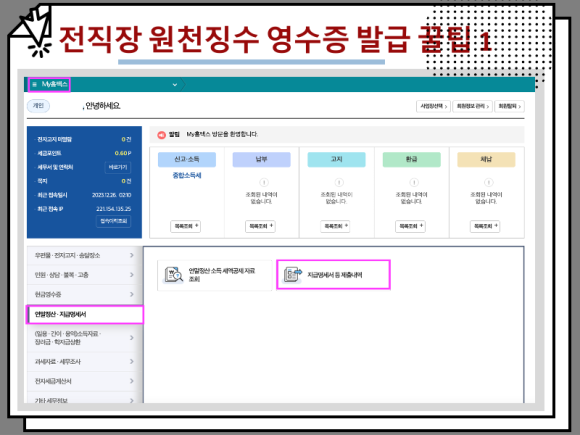Open the My홈택스 hamburger menu icon
580x435 pixels.
tap(34, 85)
